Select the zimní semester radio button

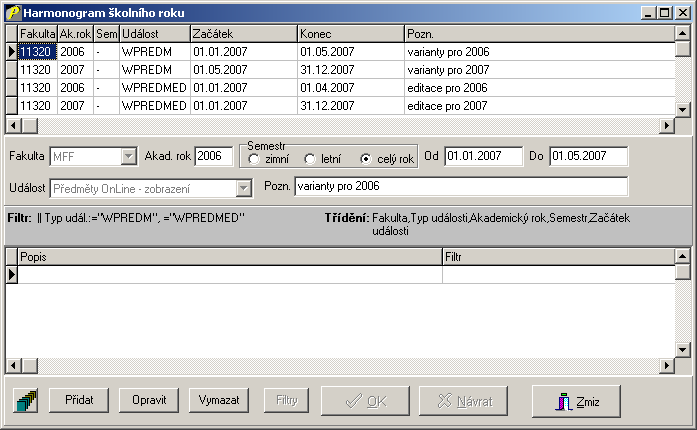254,159
